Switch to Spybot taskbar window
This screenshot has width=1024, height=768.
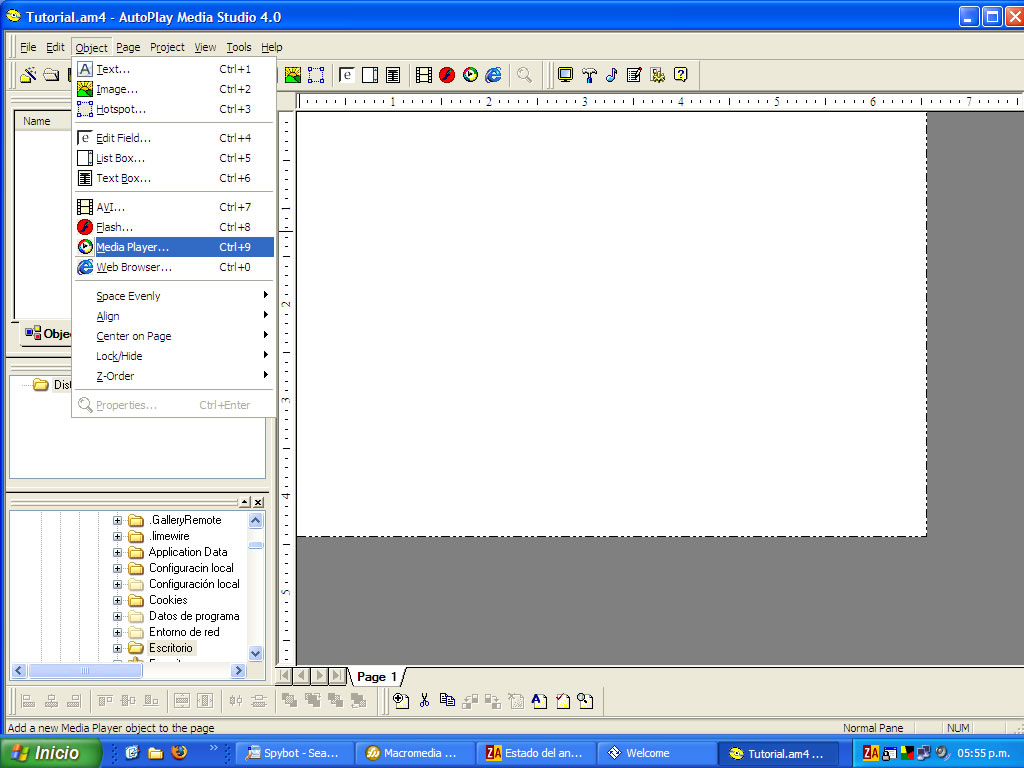coord(294,753)
